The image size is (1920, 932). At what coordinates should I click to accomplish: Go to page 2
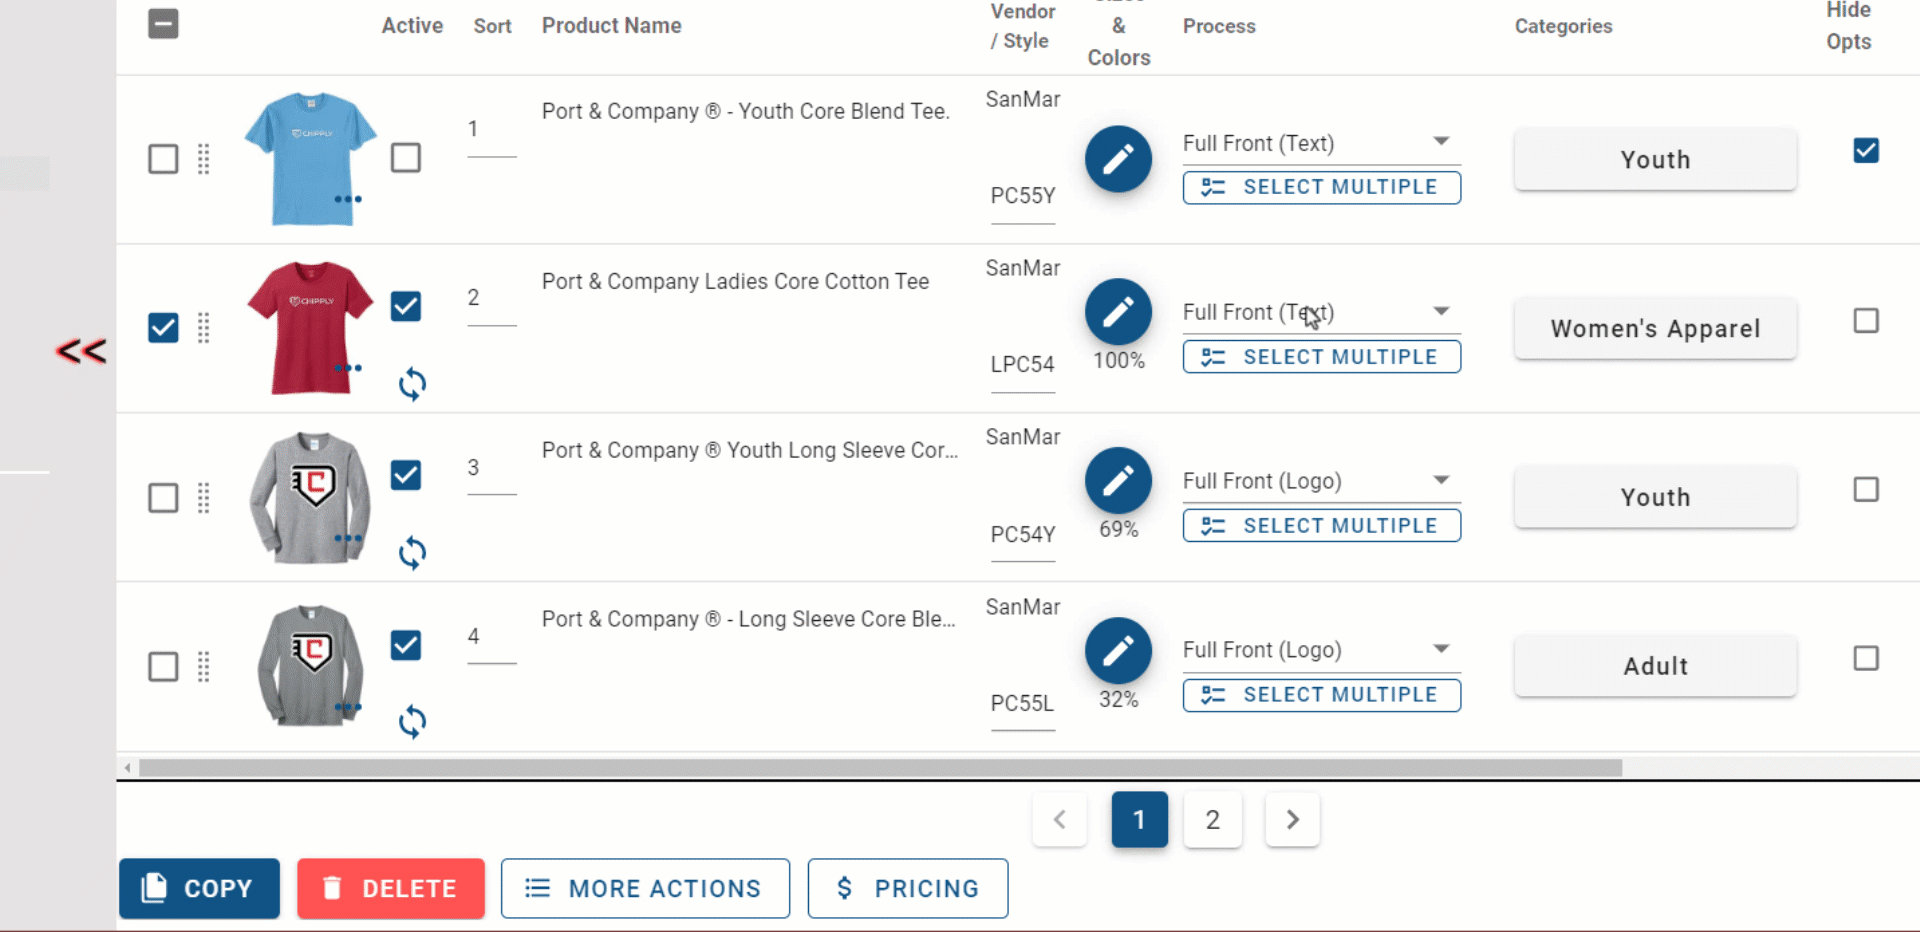(x=1212, y=820)
